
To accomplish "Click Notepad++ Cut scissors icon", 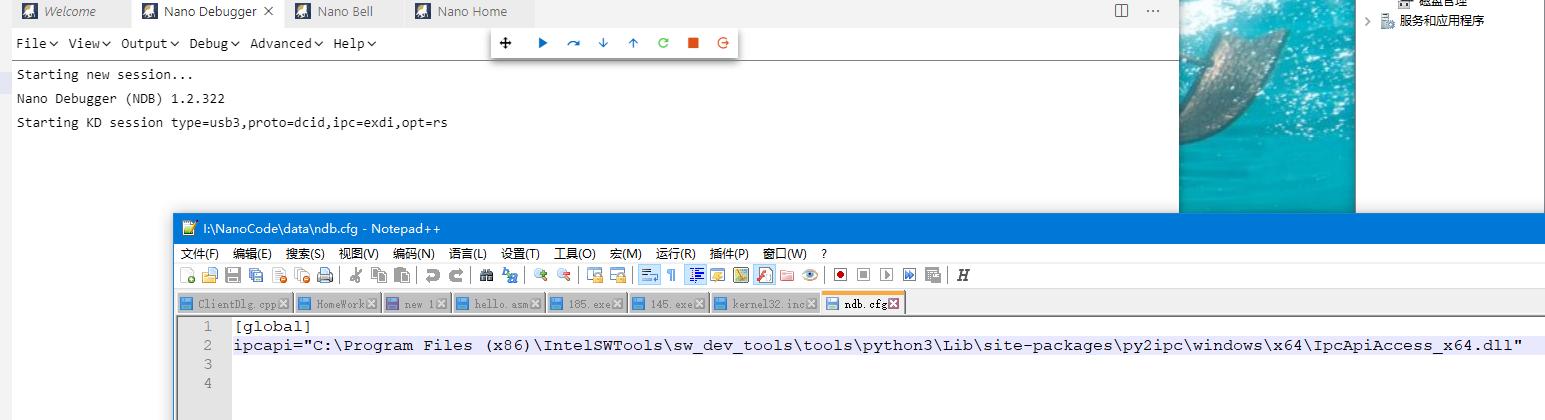I will [355, 275].
